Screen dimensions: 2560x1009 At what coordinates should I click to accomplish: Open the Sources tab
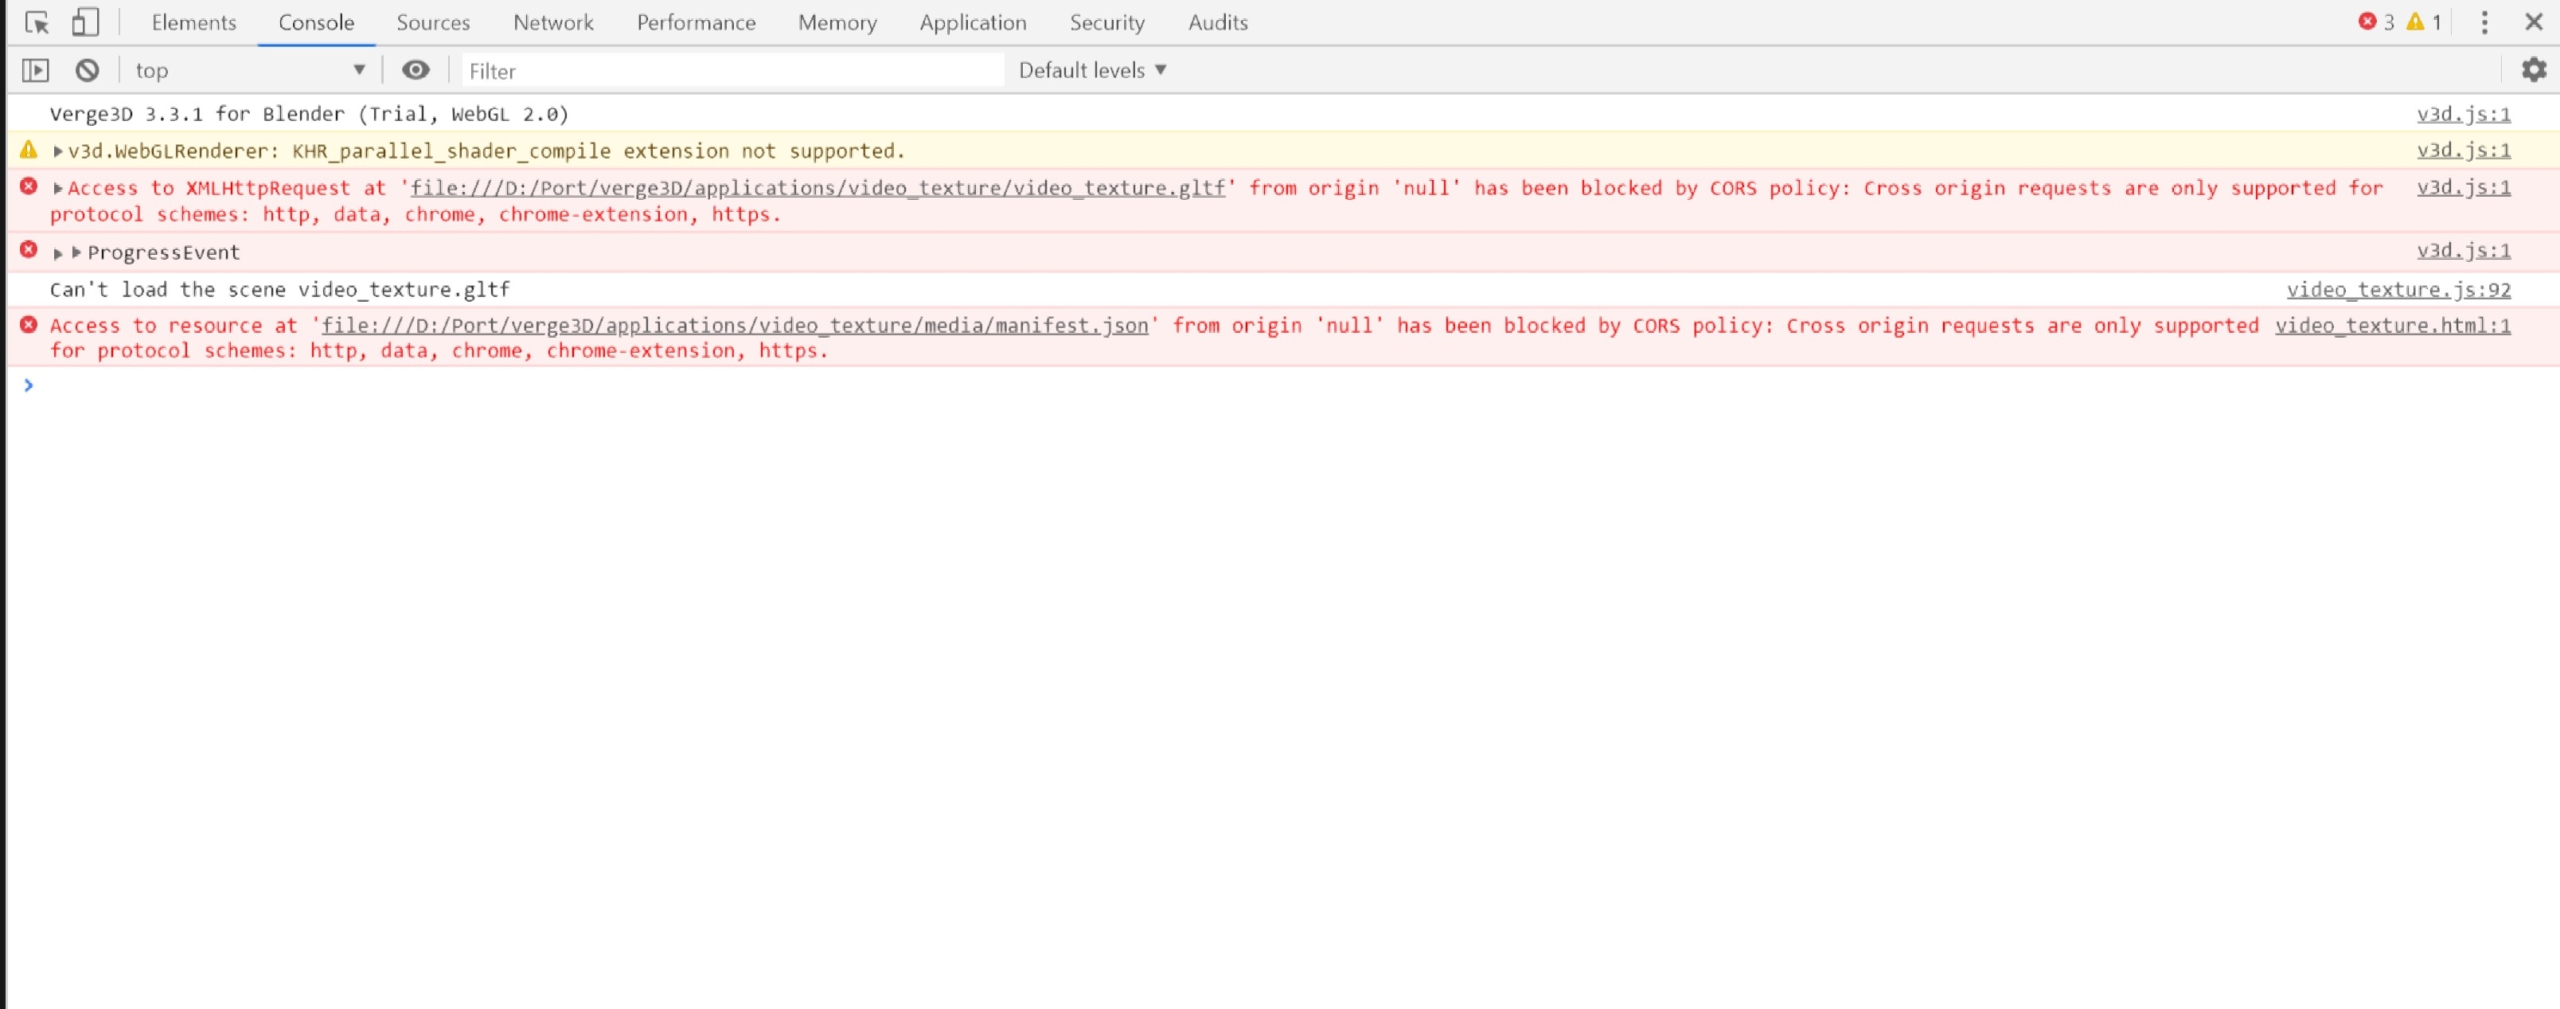[433, 22]
